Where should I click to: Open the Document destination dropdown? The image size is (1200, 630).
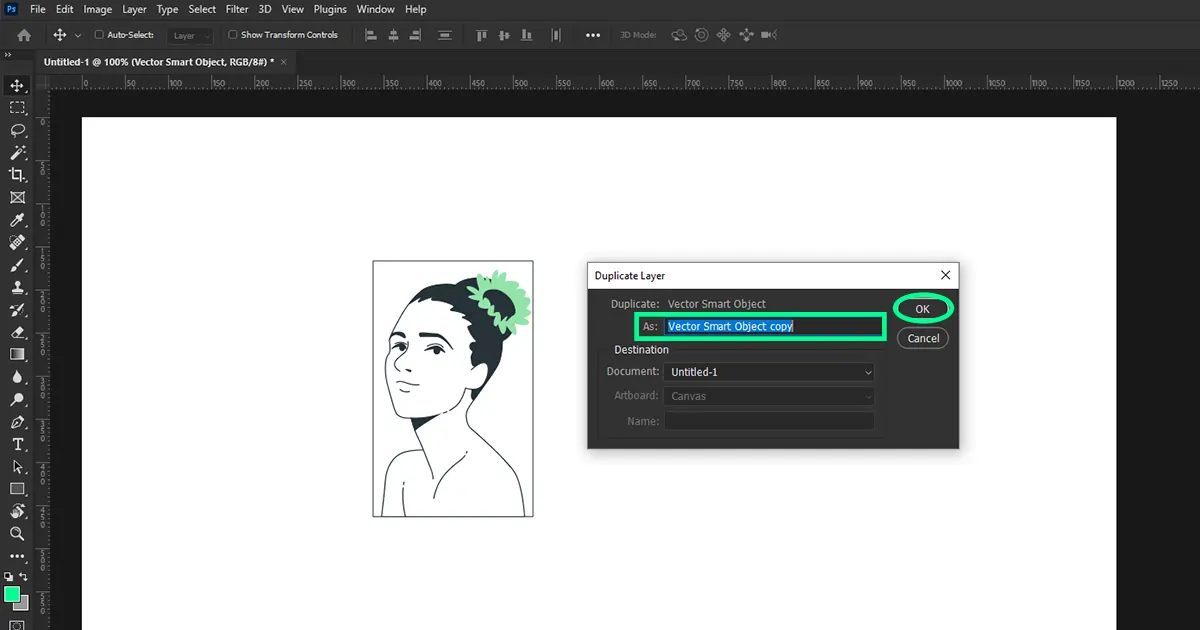(768, 371)
